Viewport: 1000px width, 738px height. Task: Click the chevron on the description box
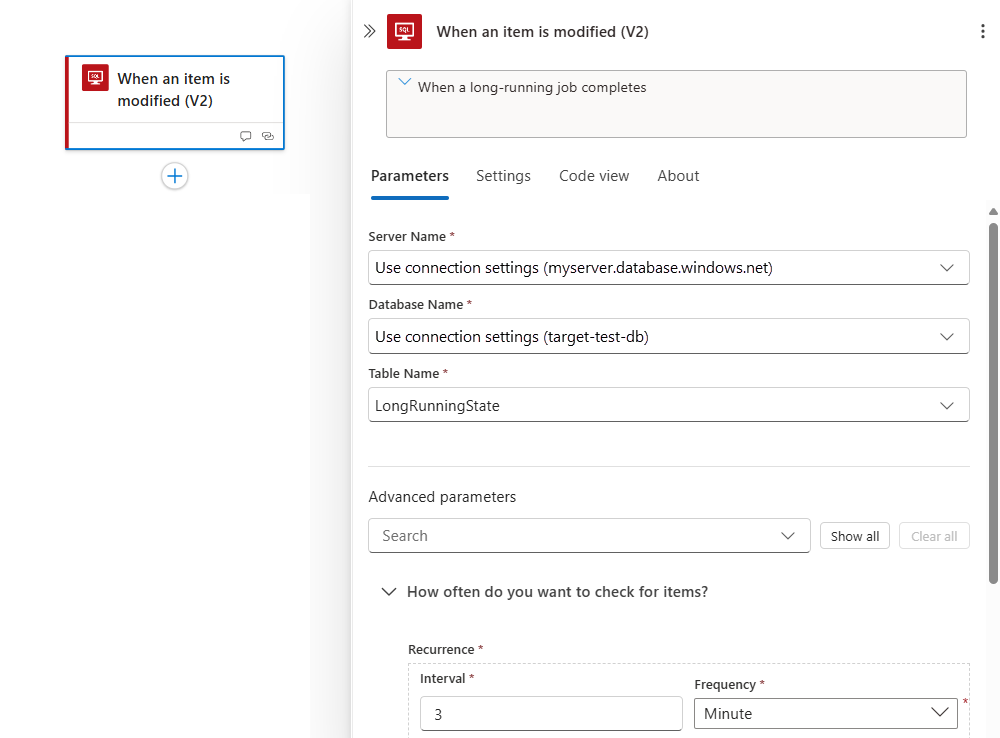404,86
